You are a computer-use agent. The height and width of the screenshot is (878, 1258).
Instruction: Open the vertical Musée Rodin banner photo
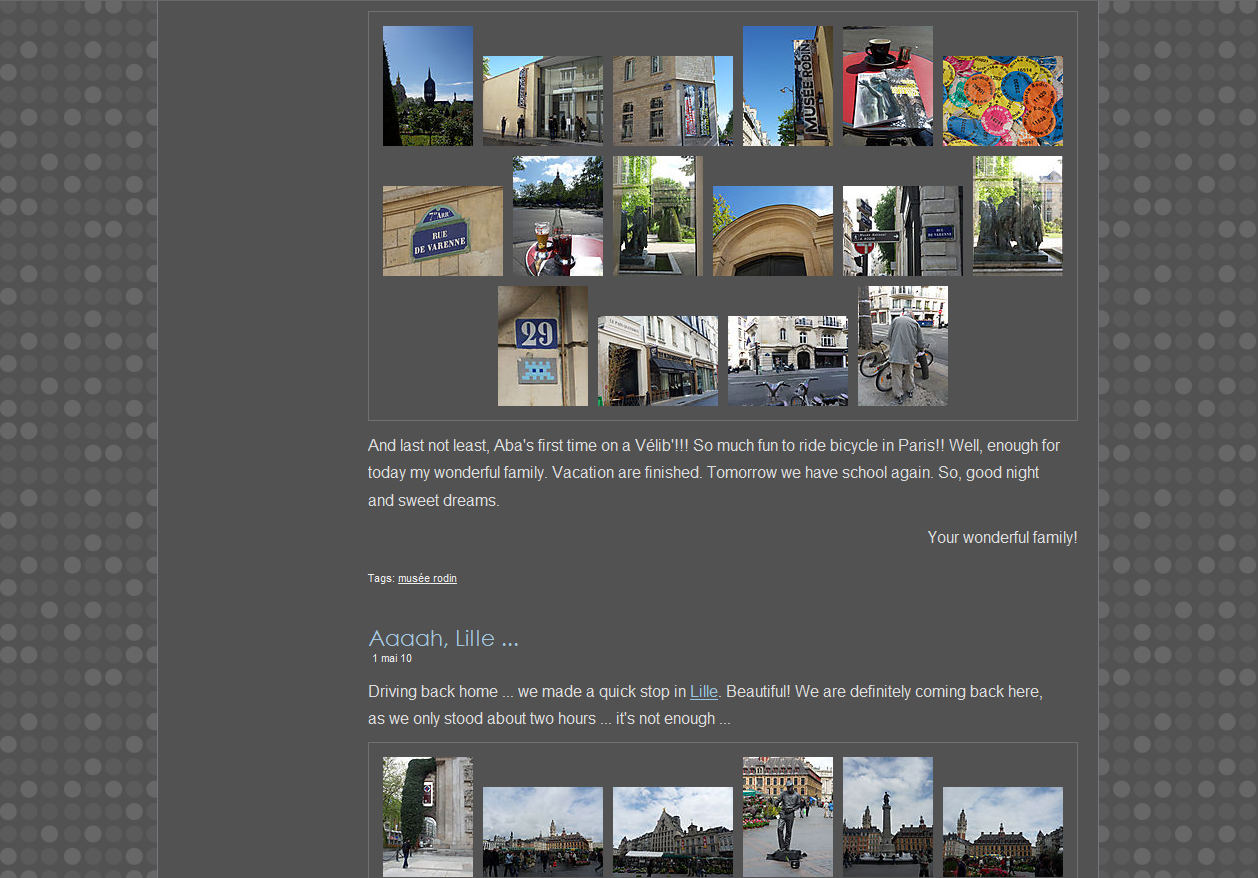click(787, 86)
